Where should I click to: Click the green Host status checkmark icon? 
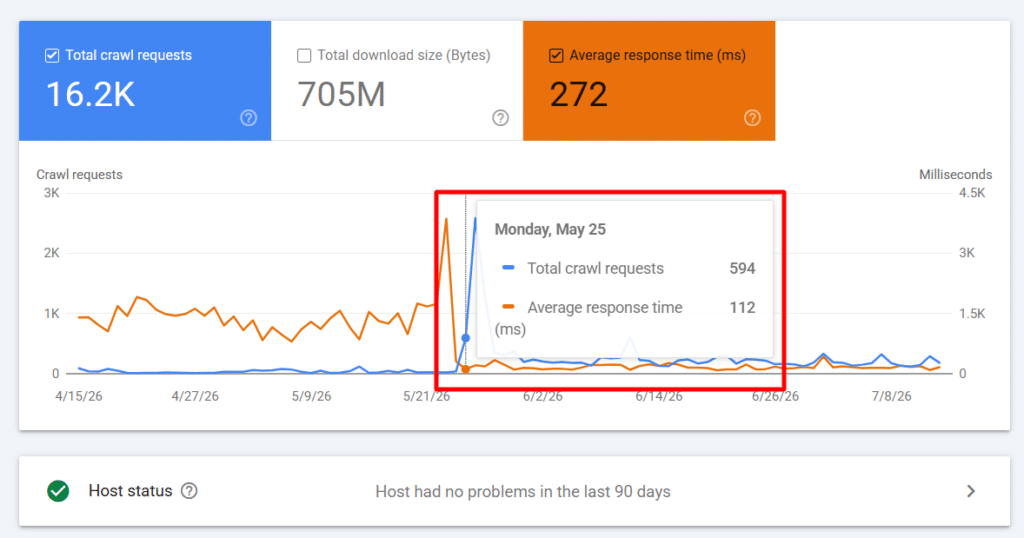pyautogui.click(x=58, y=491)
